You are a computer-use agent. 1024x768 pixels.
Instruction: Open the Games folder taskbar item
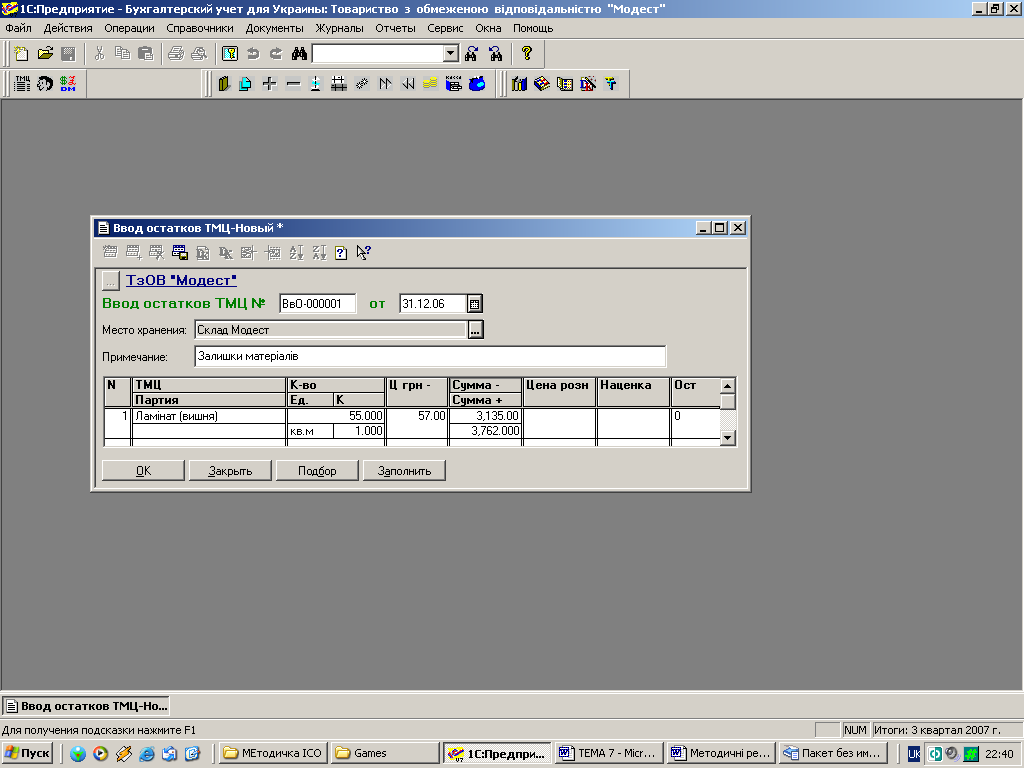[x=385, y=753]
